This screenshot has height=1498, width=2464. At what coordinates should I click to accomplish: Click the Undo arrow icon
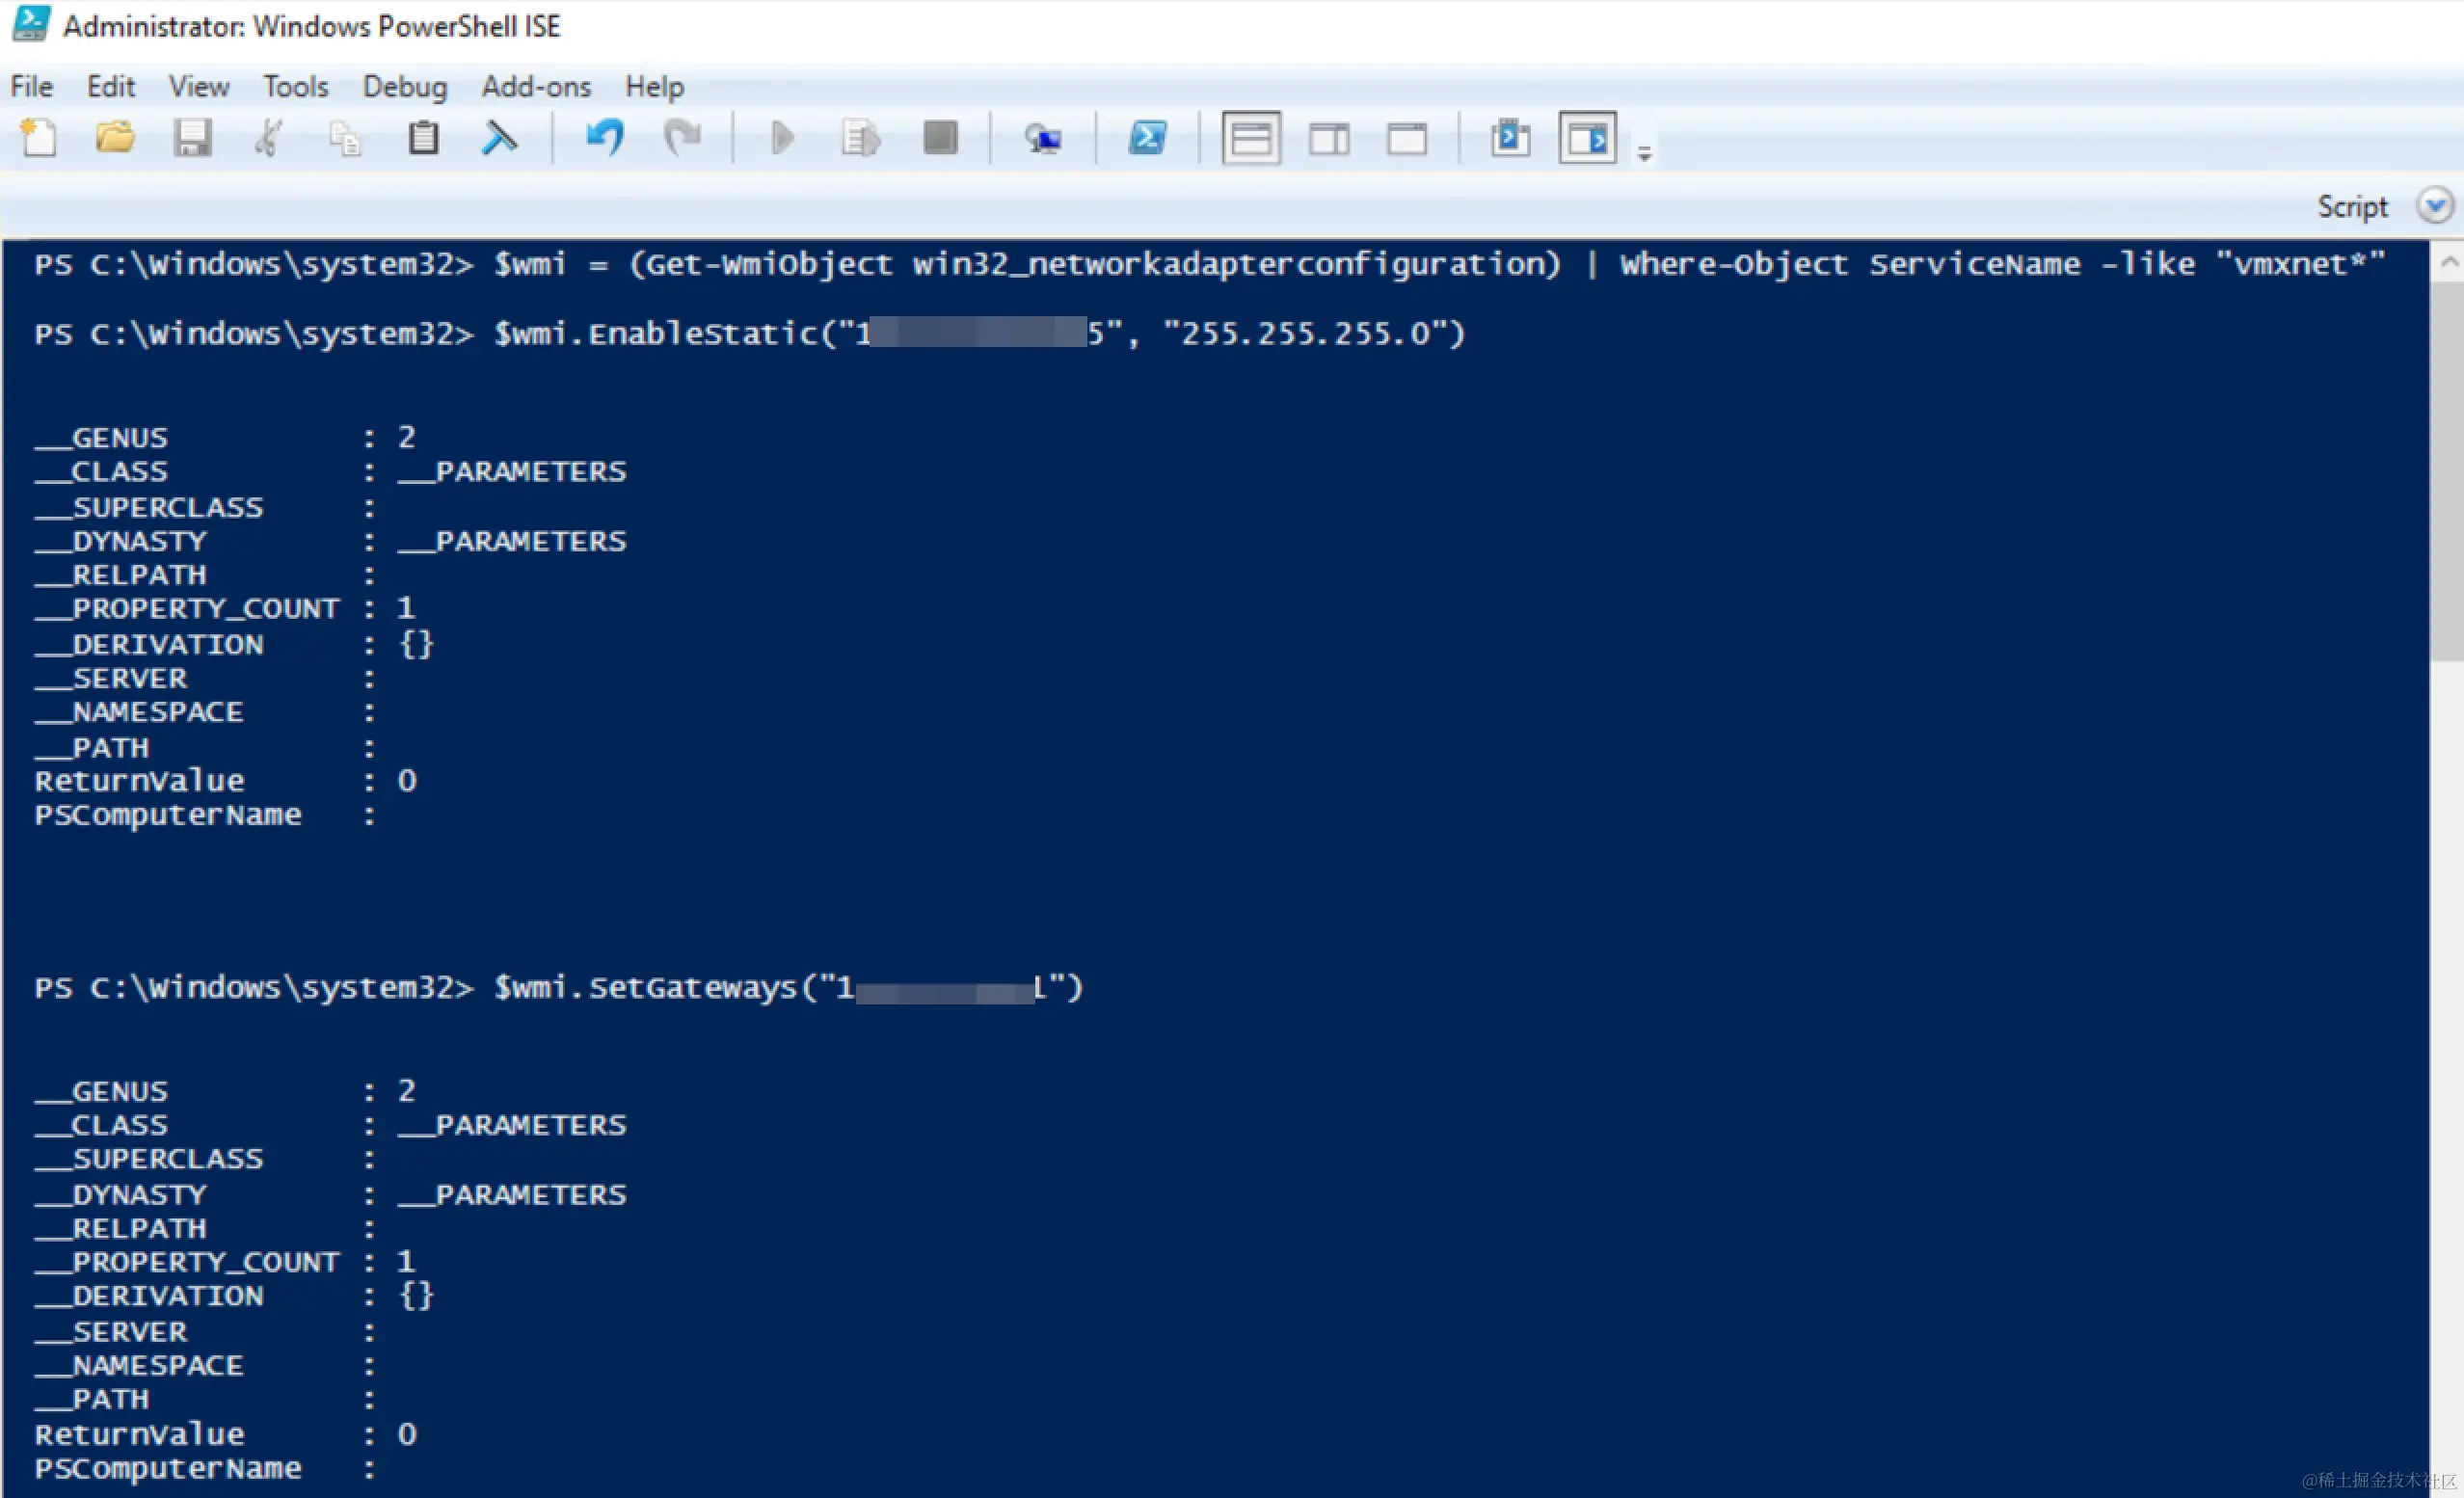pyautogui.click(x=605, y=138)
